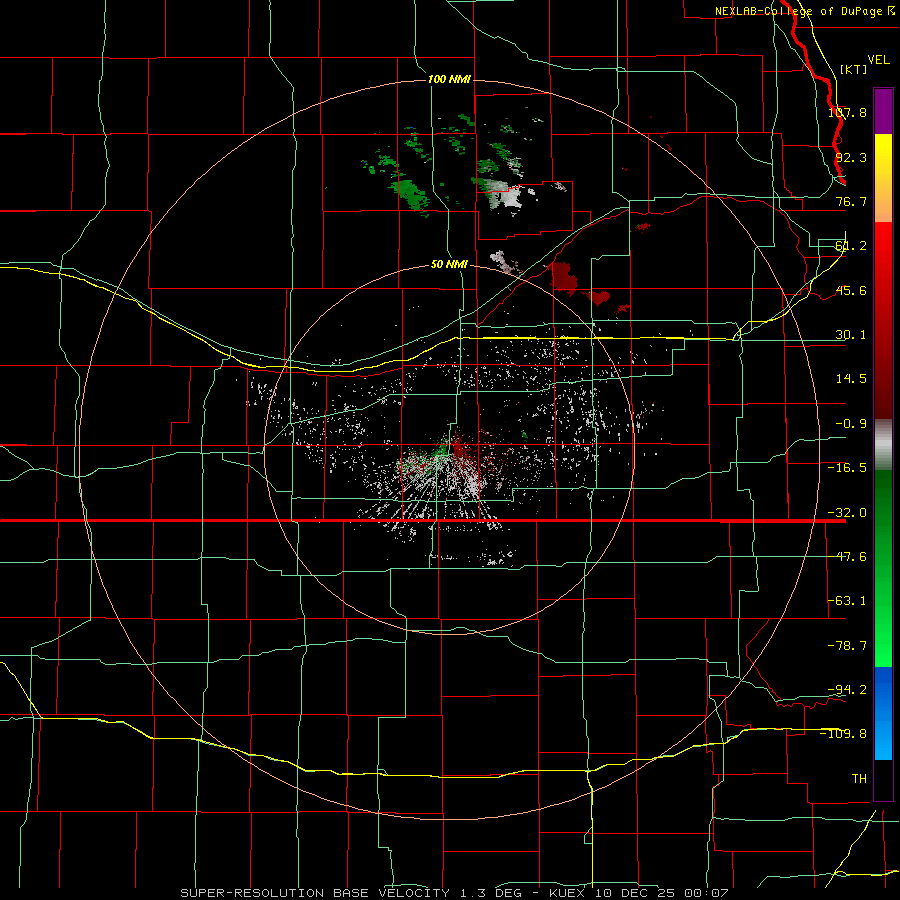The width and height of the screenshot is (900, 900).
Task: Select the -47.6 velocity scale value
Action: point(847,557)
